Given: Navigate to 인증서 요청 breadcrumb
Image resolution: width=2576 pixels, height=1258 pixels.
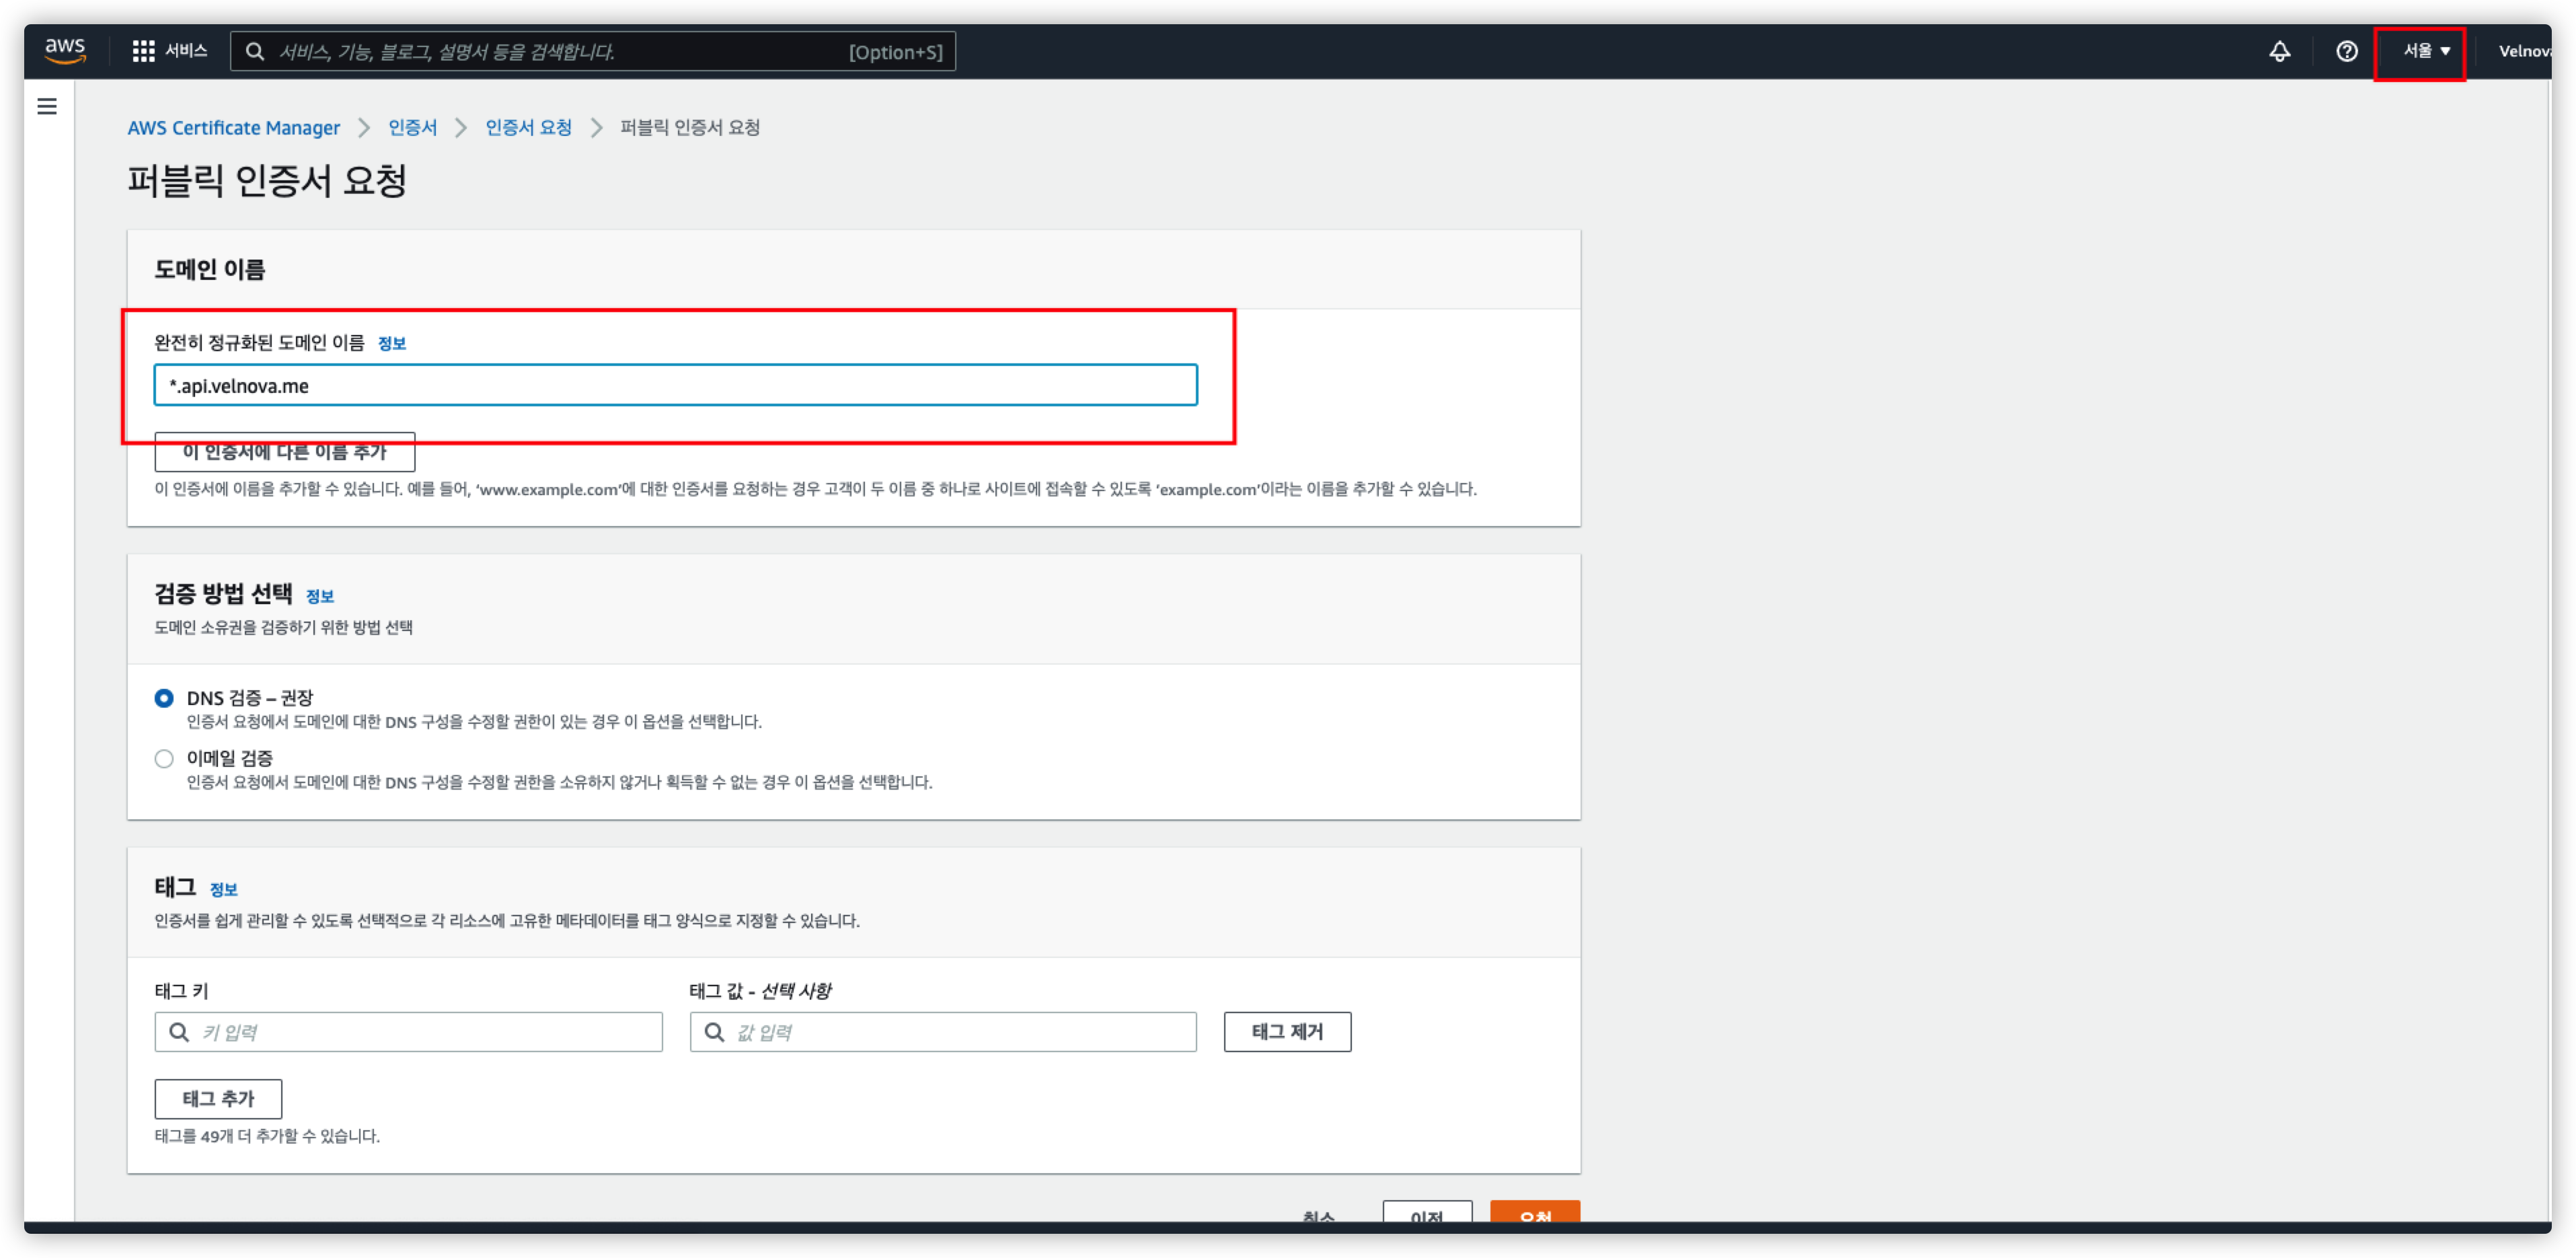Looking at the screenshot, I should [528, 128].
